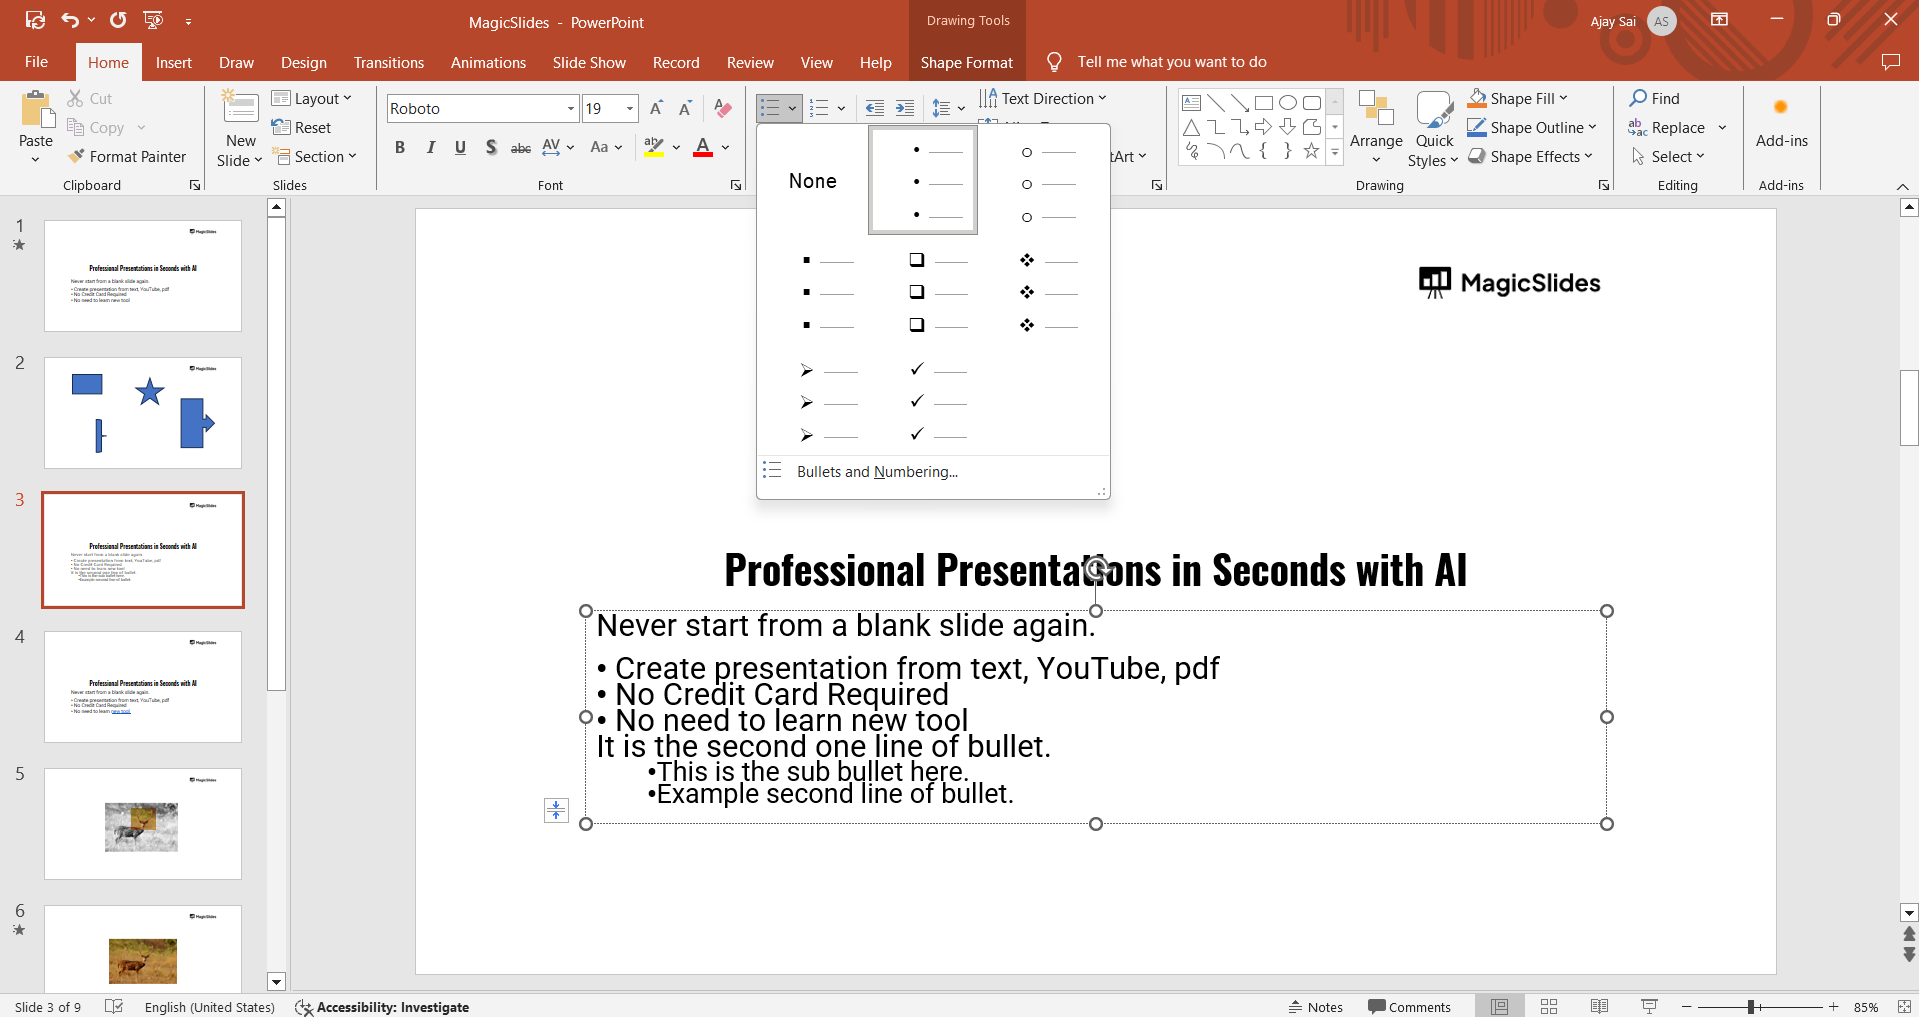Select the oval shape in shapes gallery
Image resolution: width=1919 pixels, height=1017 pixels.
(x=1288, y=102)
